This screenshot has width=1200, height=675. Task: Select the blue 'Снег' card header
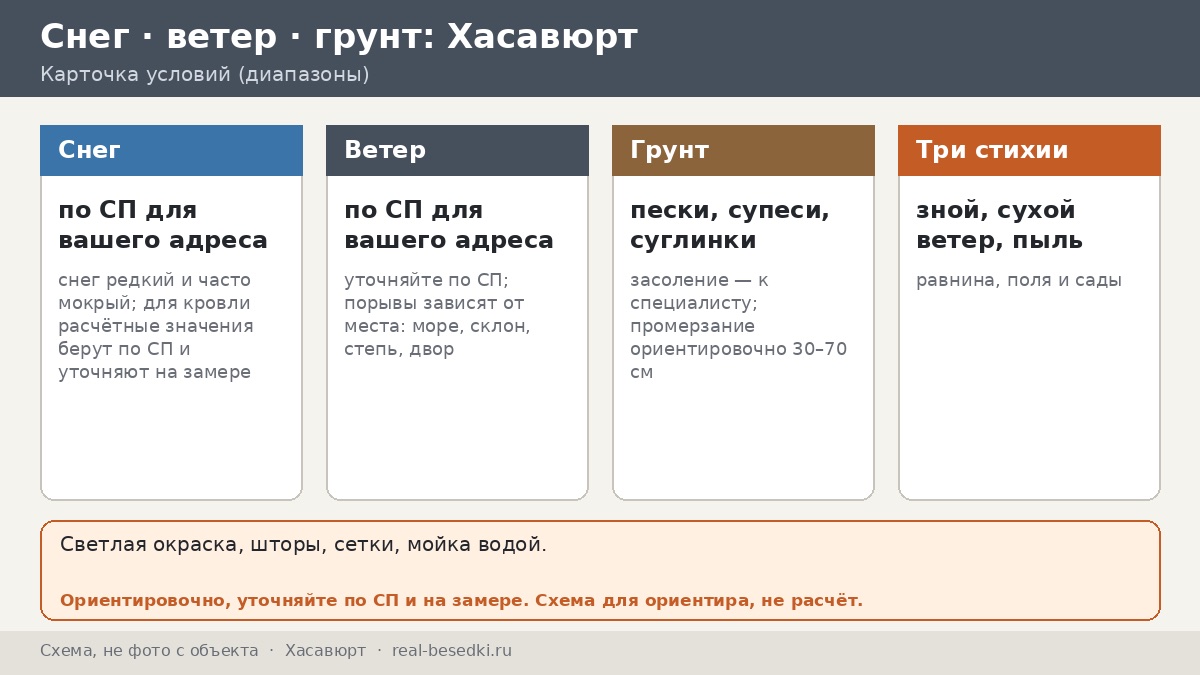(171, 150)
